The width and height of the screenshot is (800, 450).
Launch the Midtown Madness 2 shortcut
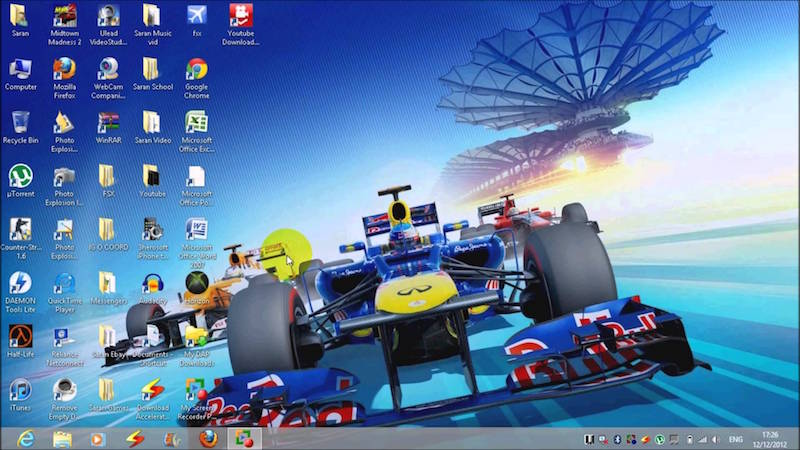(65, 24)
